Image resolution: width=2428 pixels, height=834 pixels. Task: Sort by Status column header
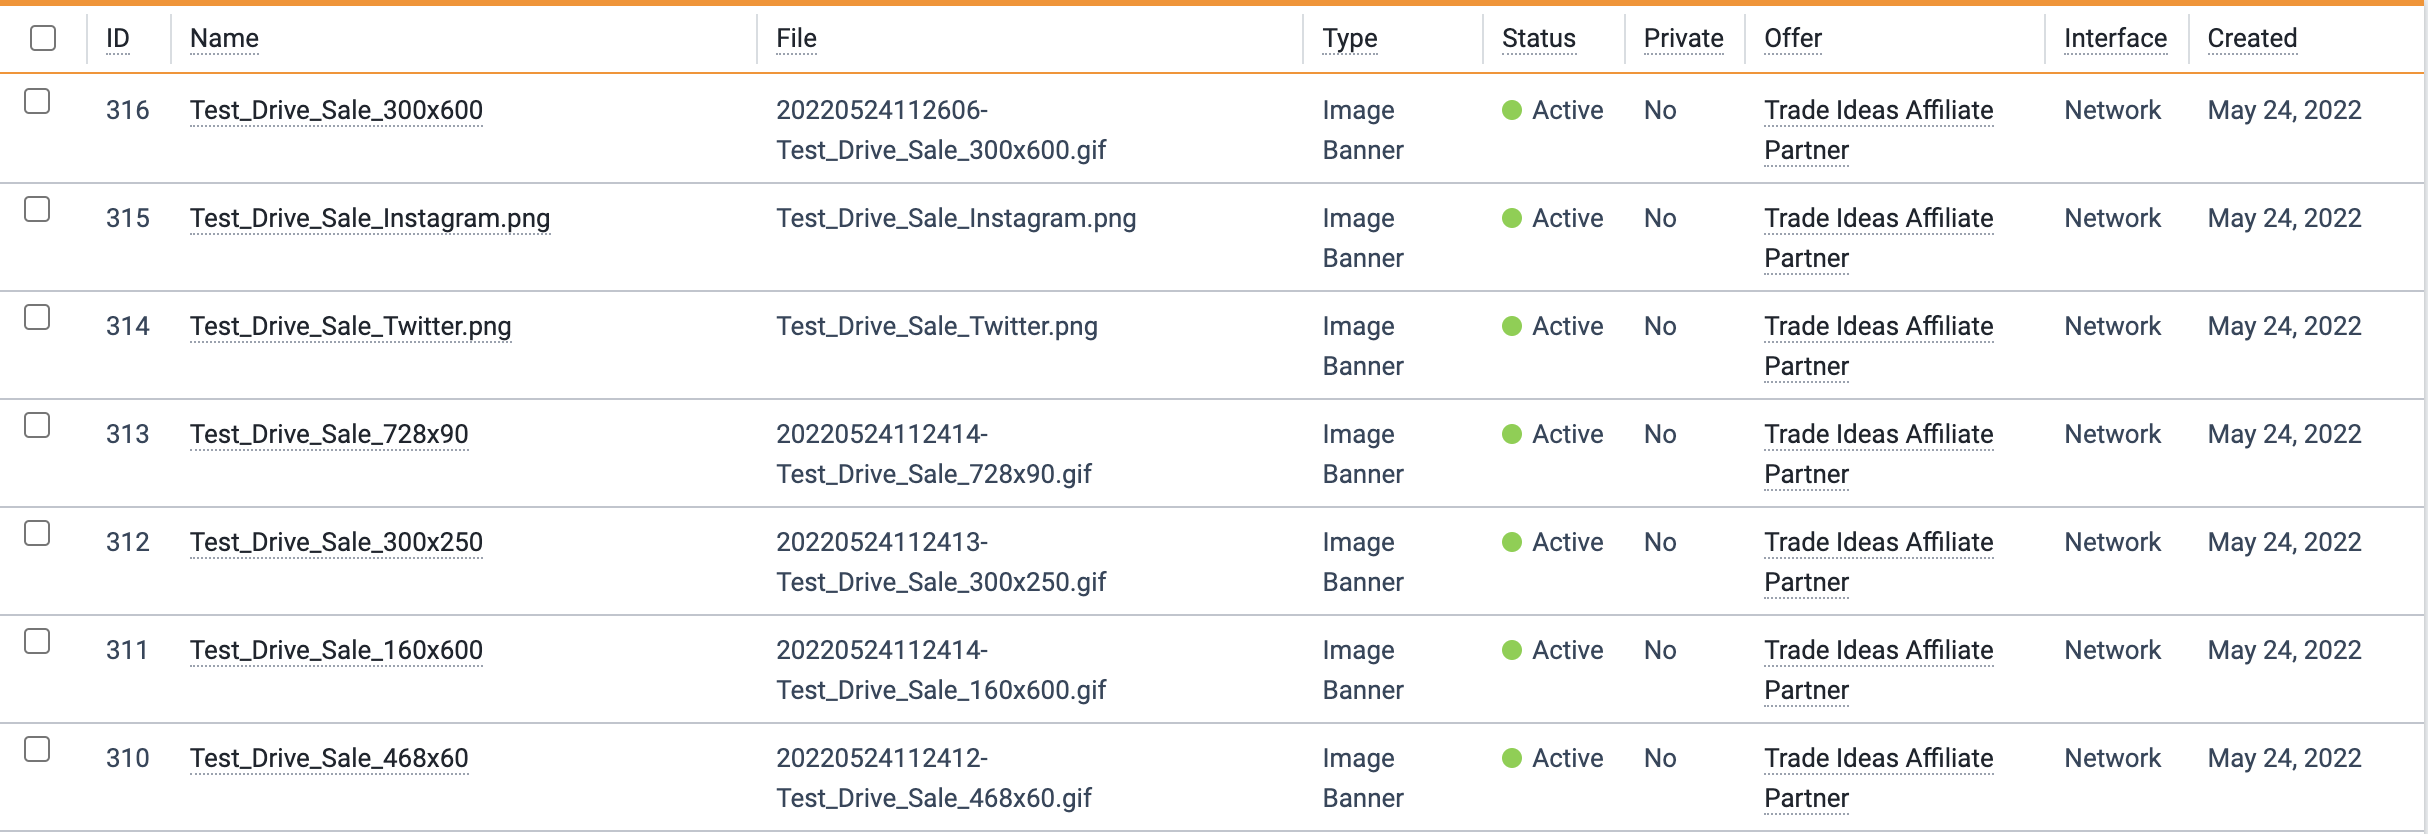[x=1538, y=38]
